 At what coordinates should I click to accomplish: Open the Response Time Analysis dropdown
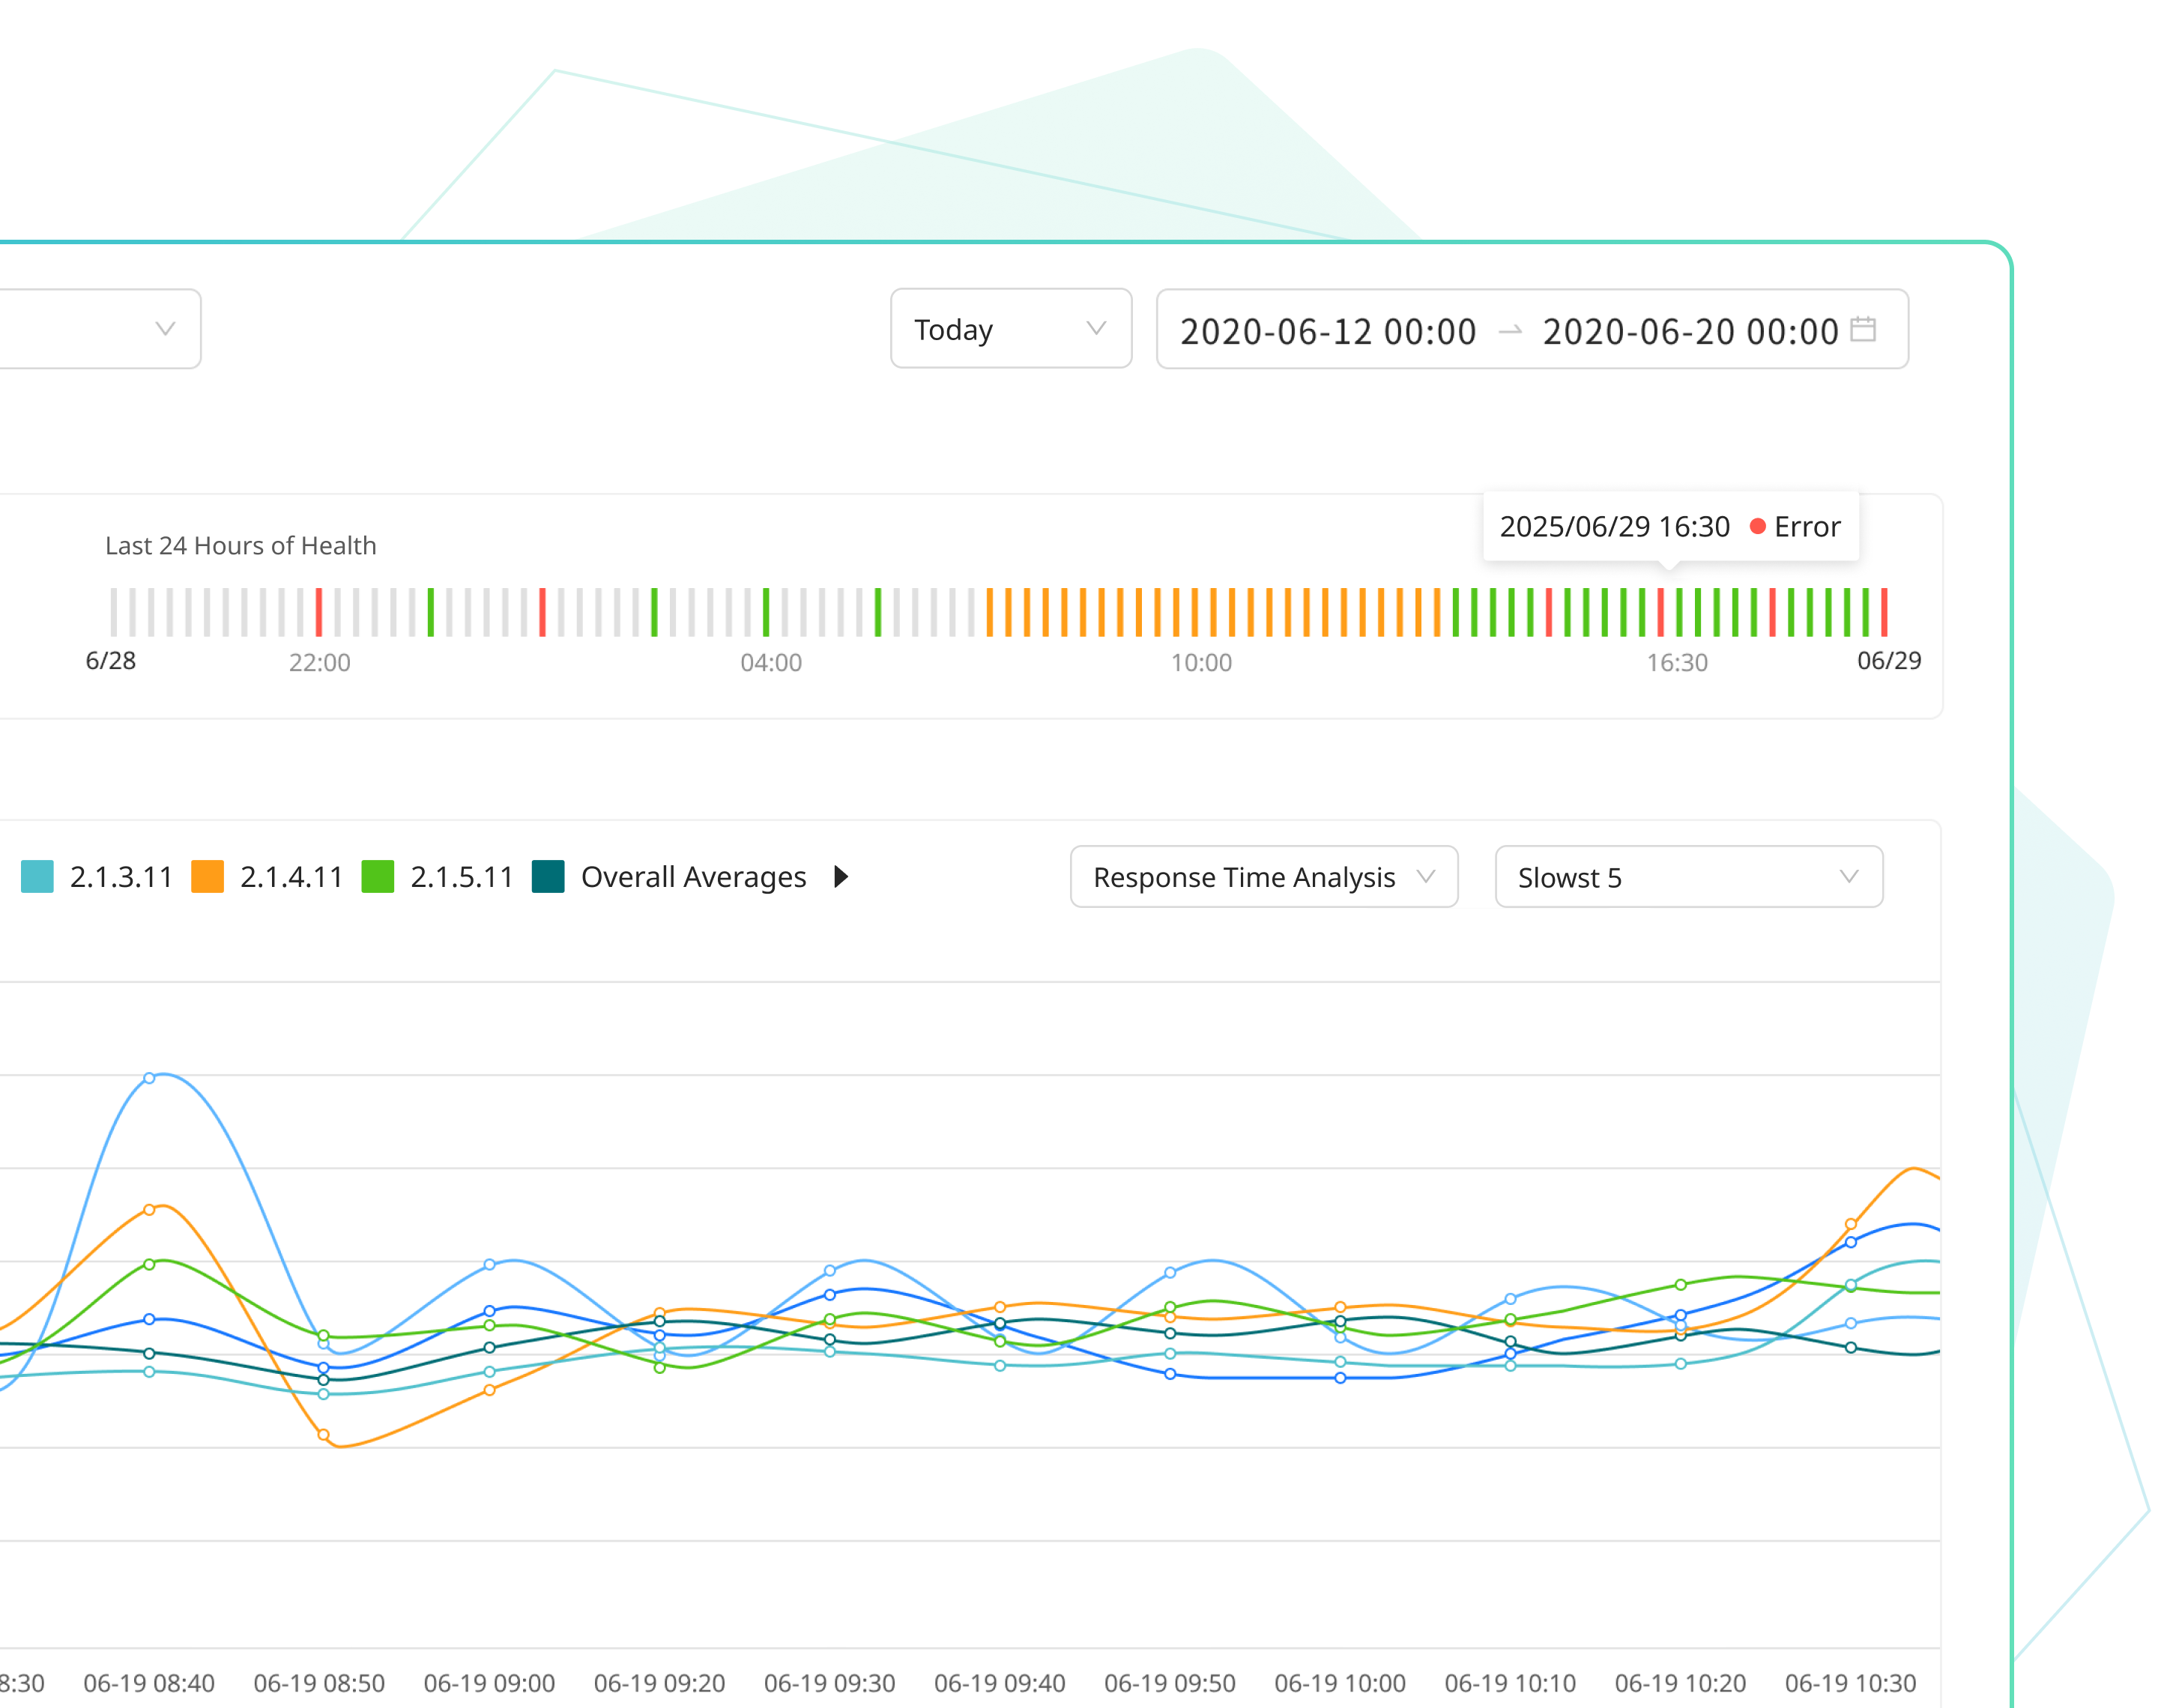point(1263,877)
